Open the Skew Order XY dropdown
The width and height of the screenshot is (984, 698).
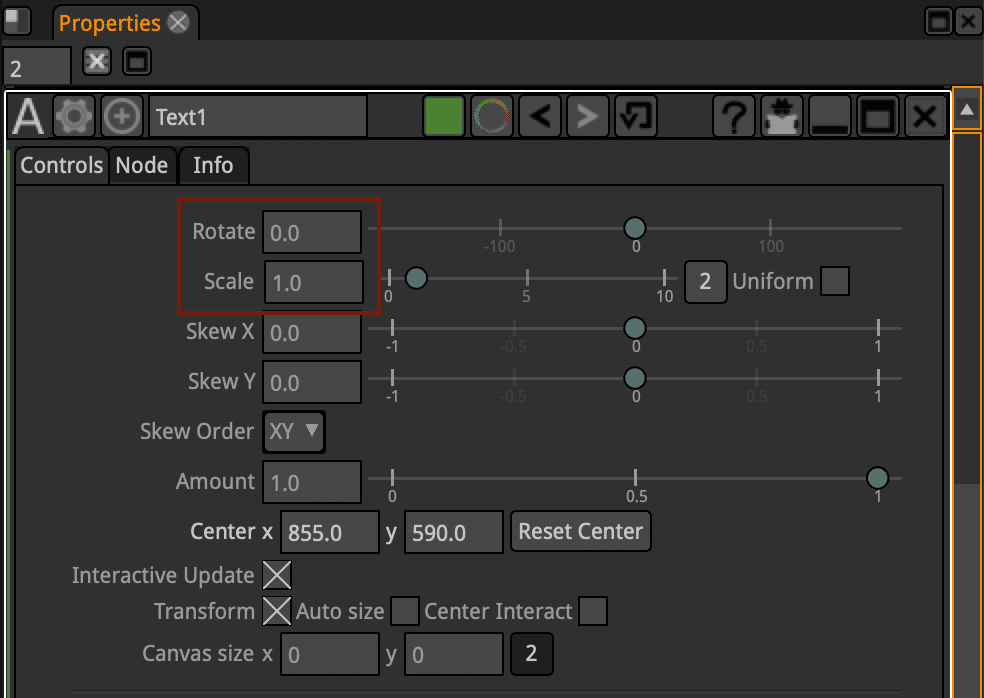[x=294, y=432]
